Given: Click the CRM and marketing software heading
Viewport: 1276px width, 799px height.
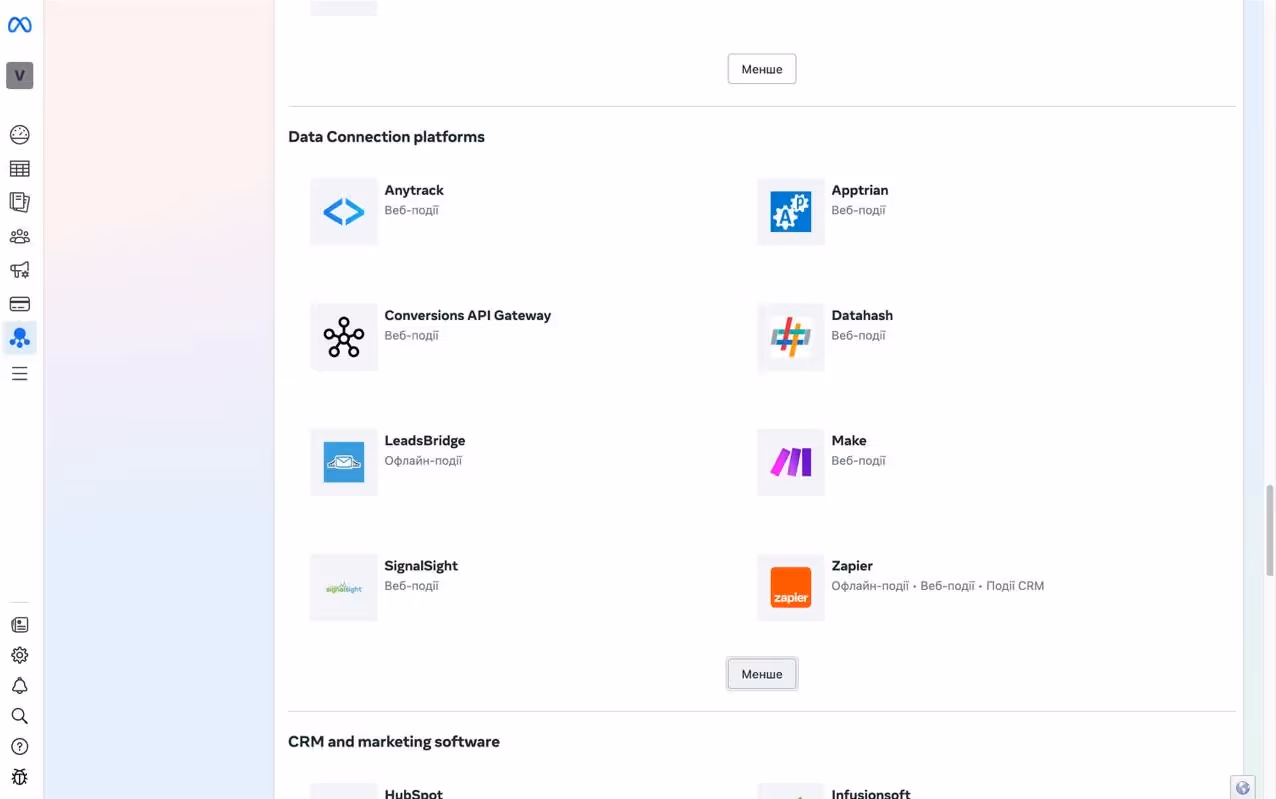Looking at the screenshot, I should coord(394,742).
